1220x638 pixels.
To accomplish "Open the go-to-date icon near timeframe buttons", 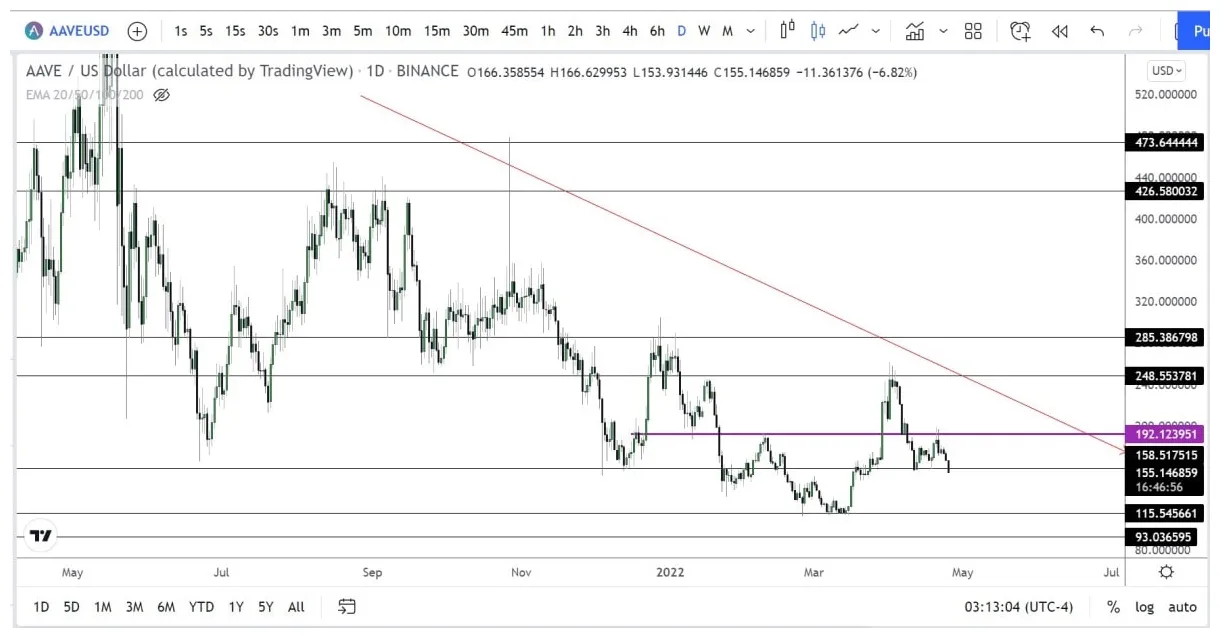I will click(346, 607).
